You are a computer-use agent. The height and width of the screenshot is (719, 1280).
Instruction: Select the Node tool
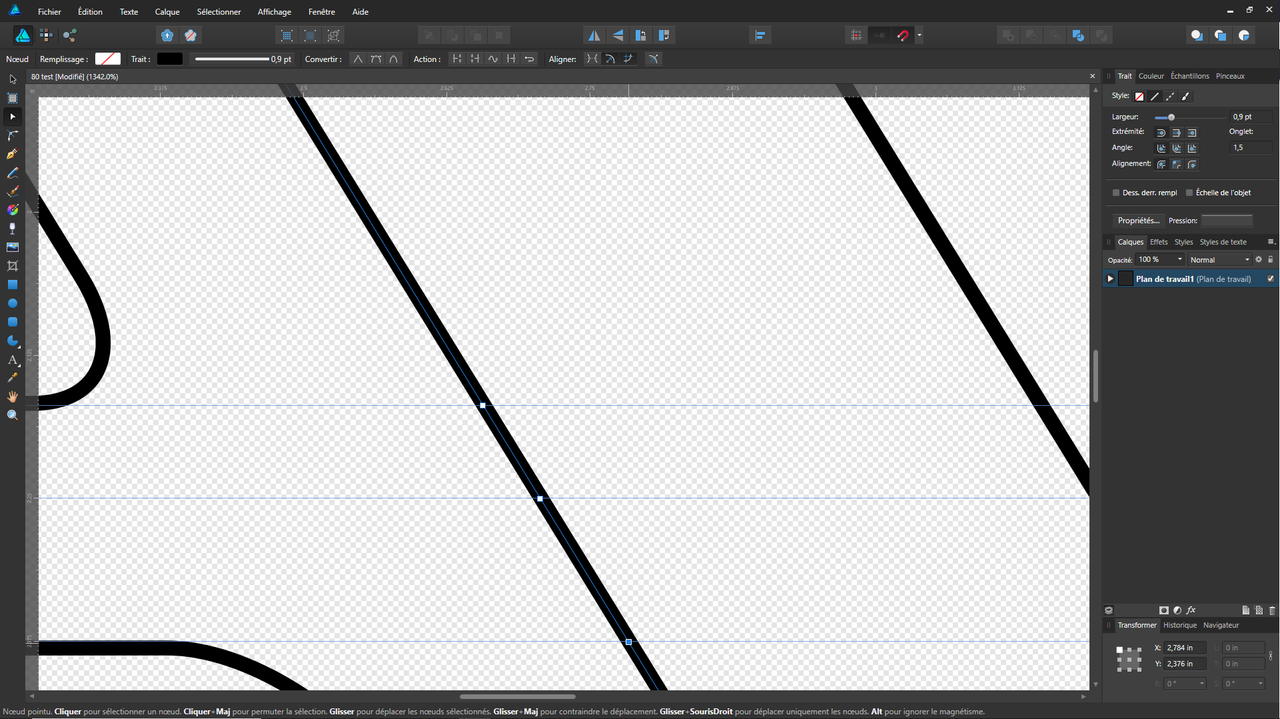(x=13, y=116)
